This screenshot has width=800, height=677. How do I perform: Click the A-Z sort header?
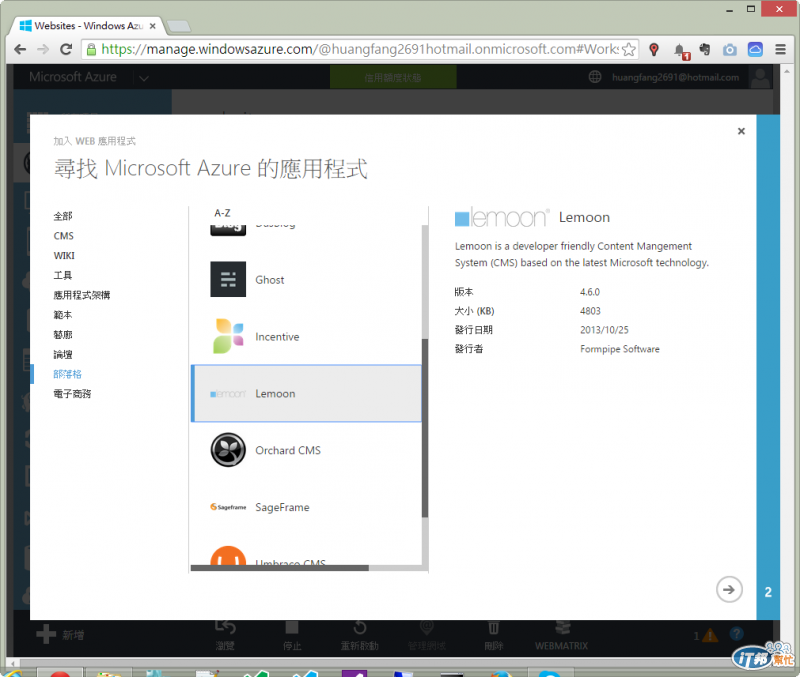click(x=222, y=213)
